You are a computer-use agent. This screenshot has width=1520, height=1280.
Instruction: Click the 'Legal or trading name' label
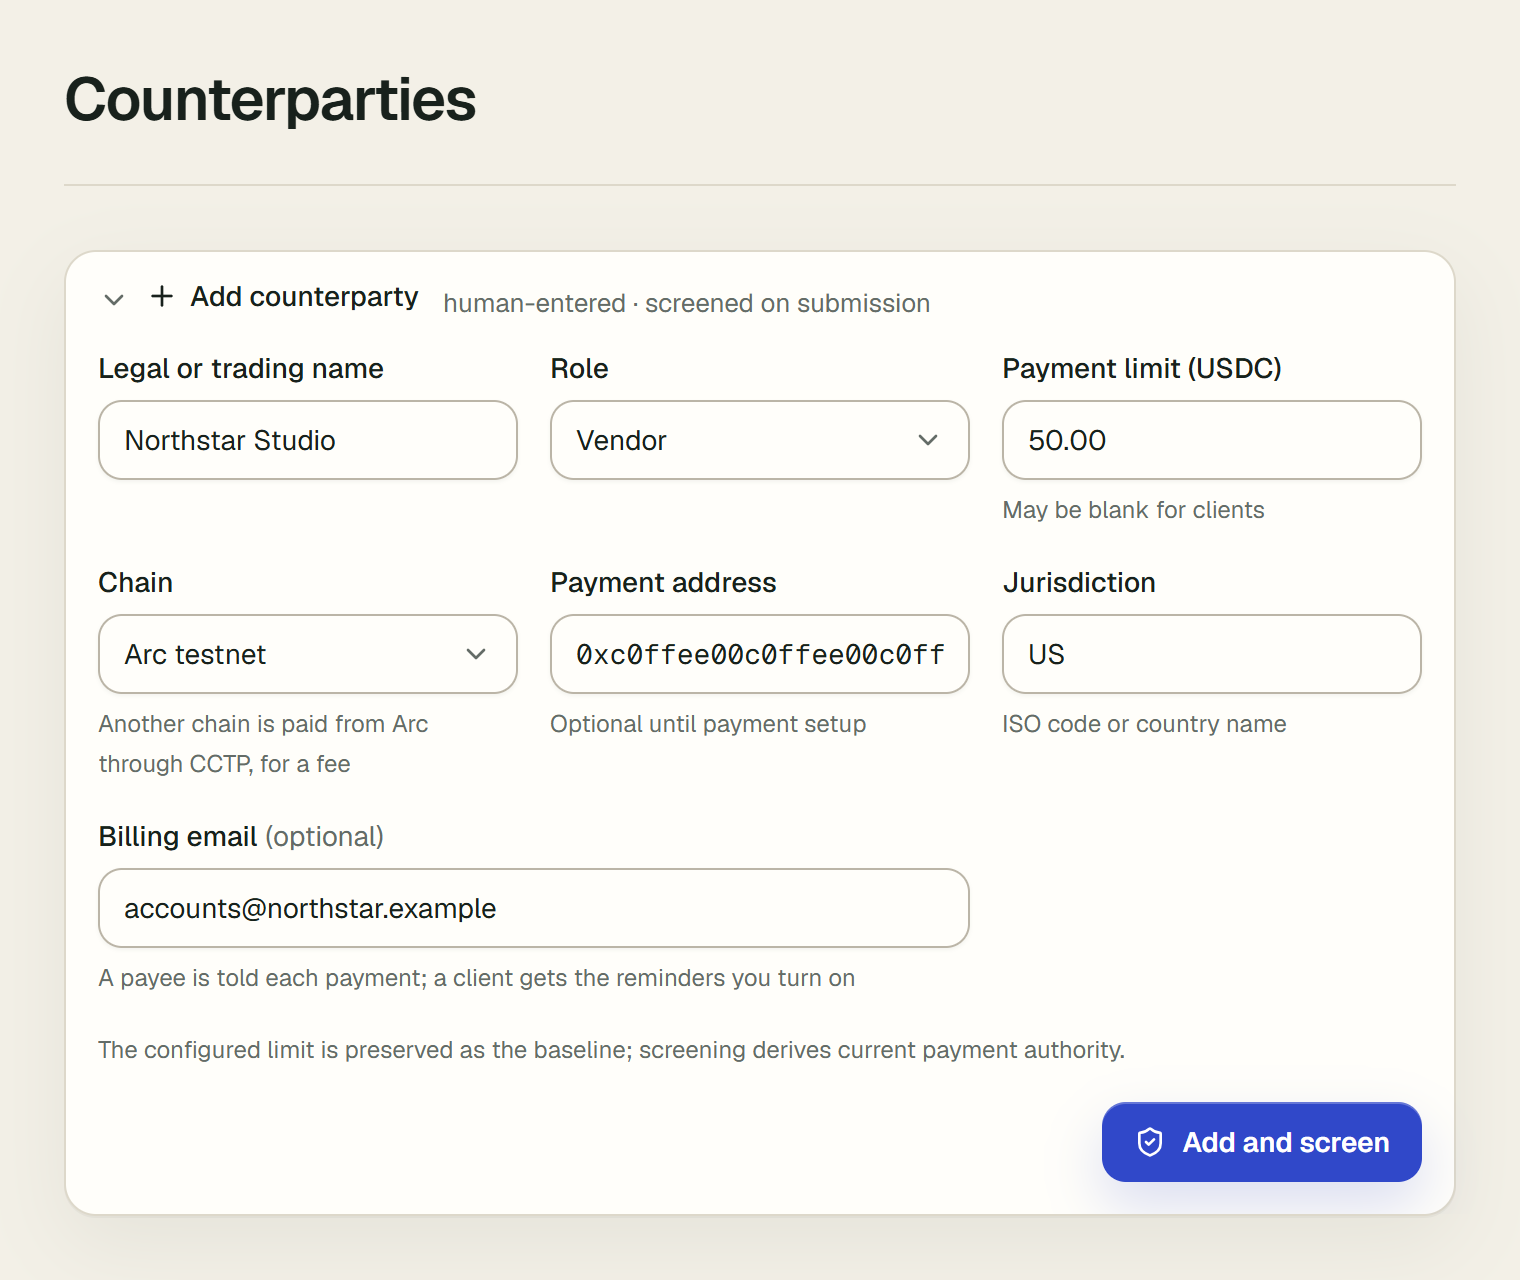click(x=241, y=368)
